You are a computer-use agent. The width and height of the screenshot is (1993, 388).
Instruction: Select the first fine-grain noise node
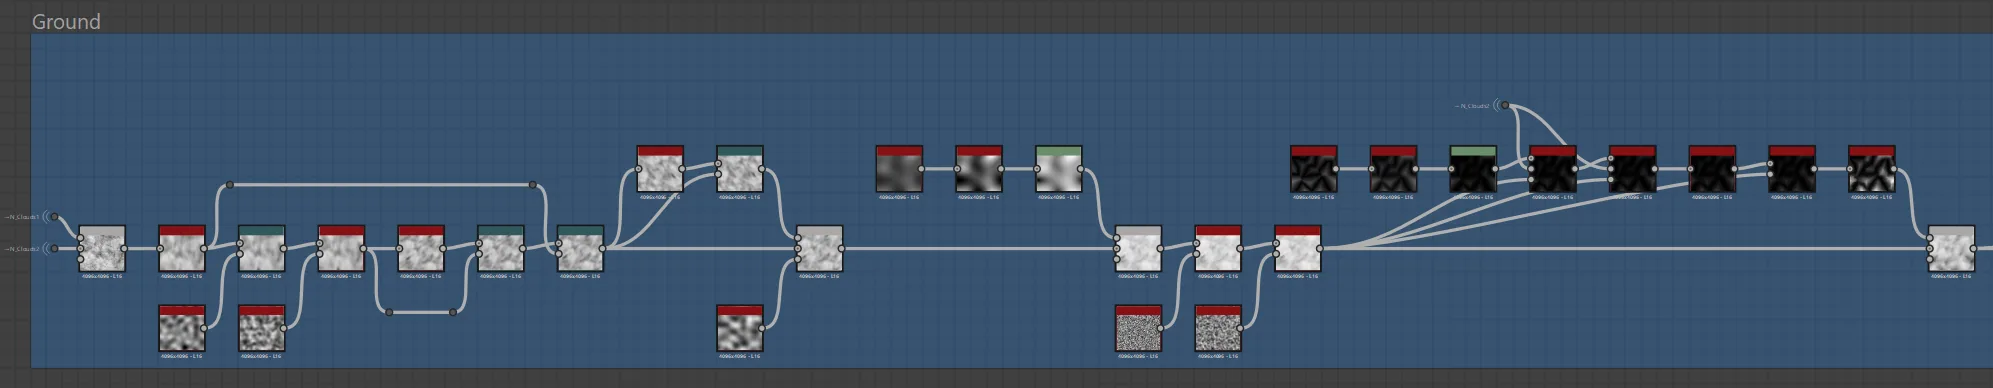tap(1138, 328)
